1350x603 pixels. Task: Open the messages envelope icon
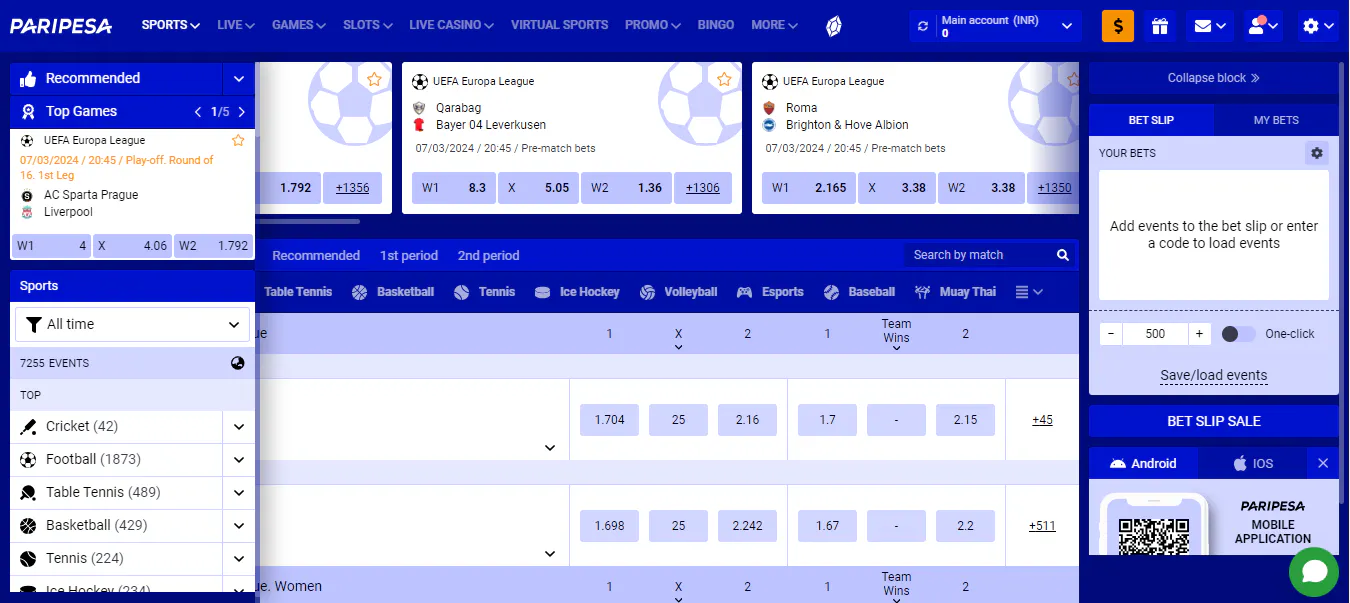[1210, 26]
